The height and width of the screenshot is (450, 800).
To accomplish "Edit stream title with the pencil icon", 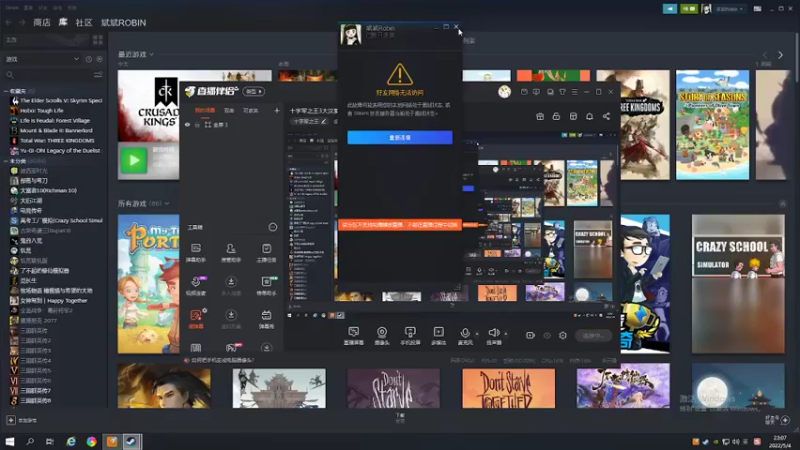I will pyautogui.click(x=323, y=121).
